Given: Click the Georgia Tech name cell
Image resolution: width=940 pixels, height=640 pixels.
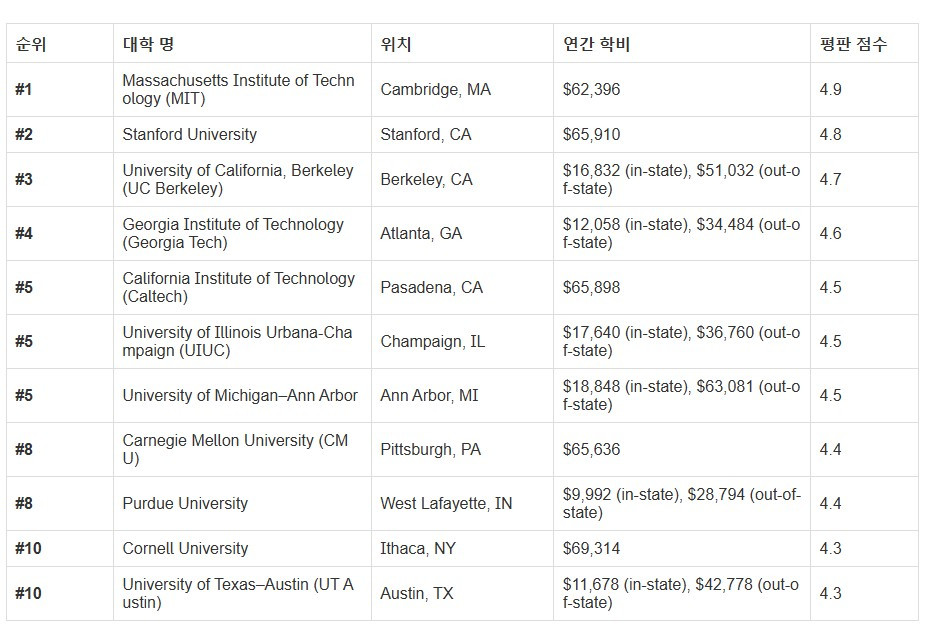Looking at the screenshot, I should tap(233, 233).
